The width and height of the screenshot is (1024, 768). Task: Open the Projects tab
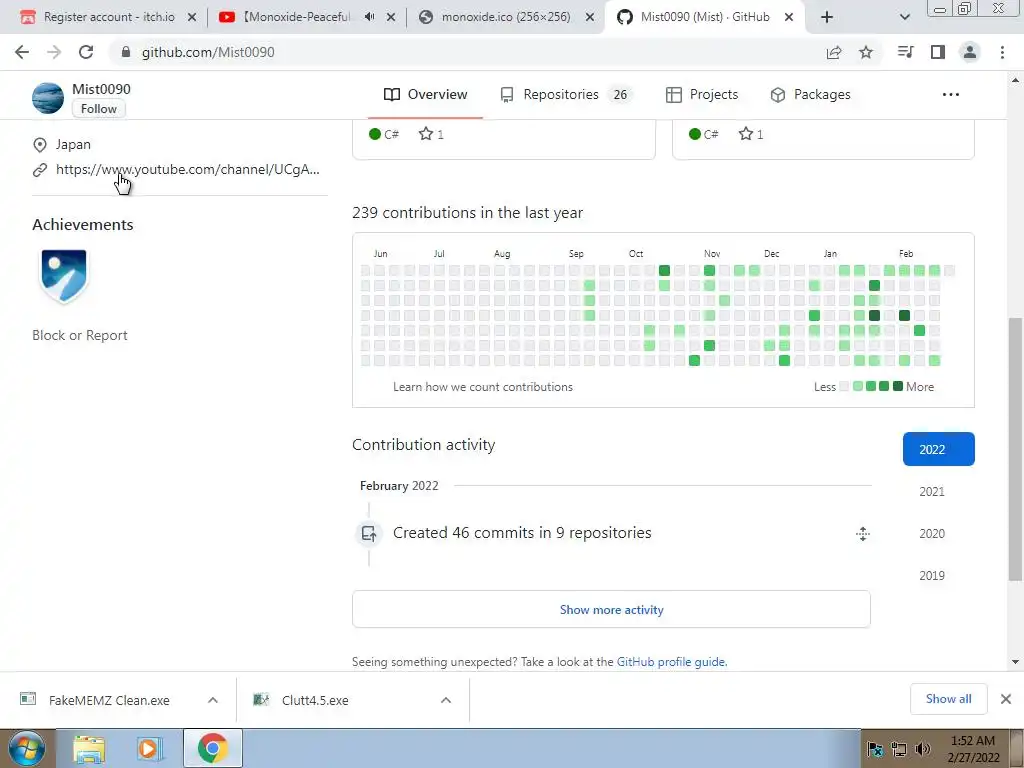[x=702, y=95]
